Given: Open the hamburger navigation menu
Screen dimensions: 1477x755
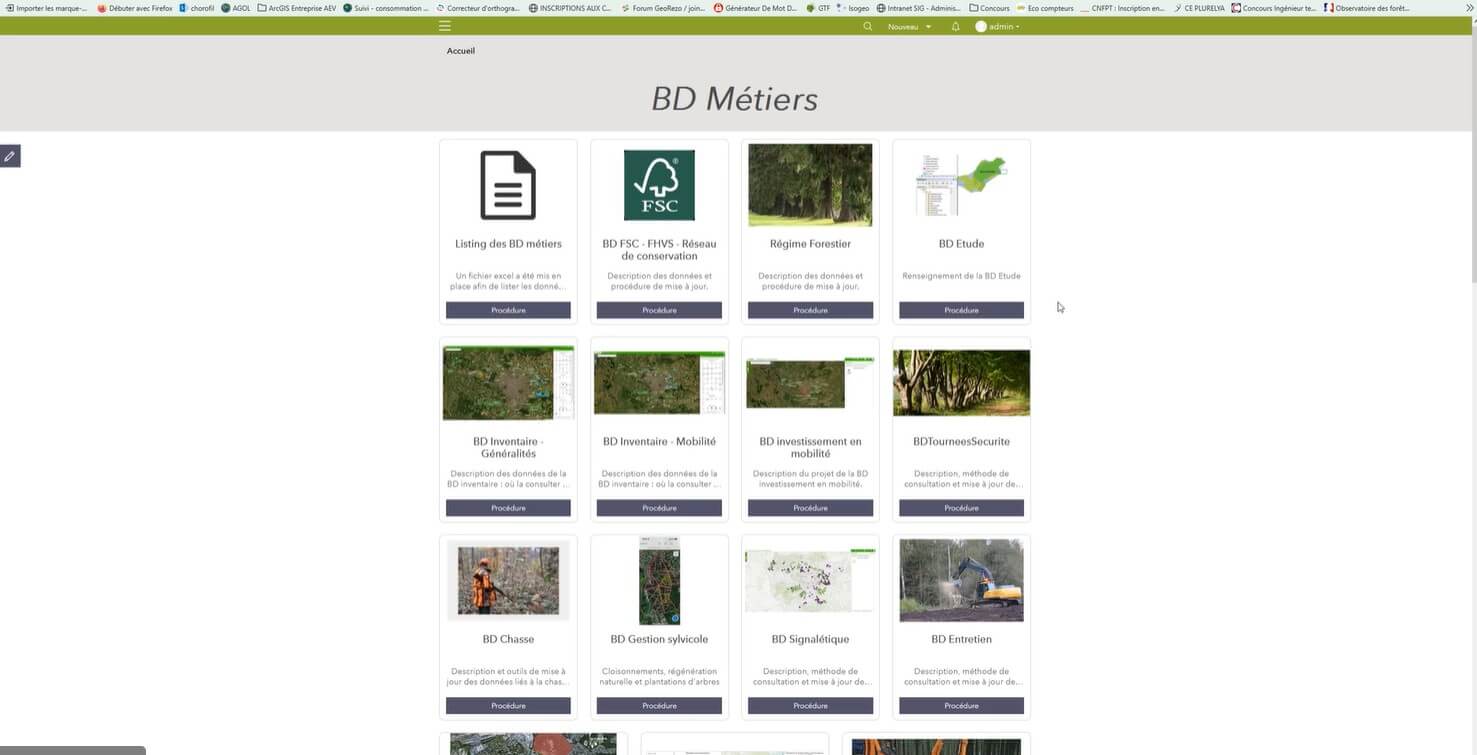Looking at the screenshot, I should (445, 26).
